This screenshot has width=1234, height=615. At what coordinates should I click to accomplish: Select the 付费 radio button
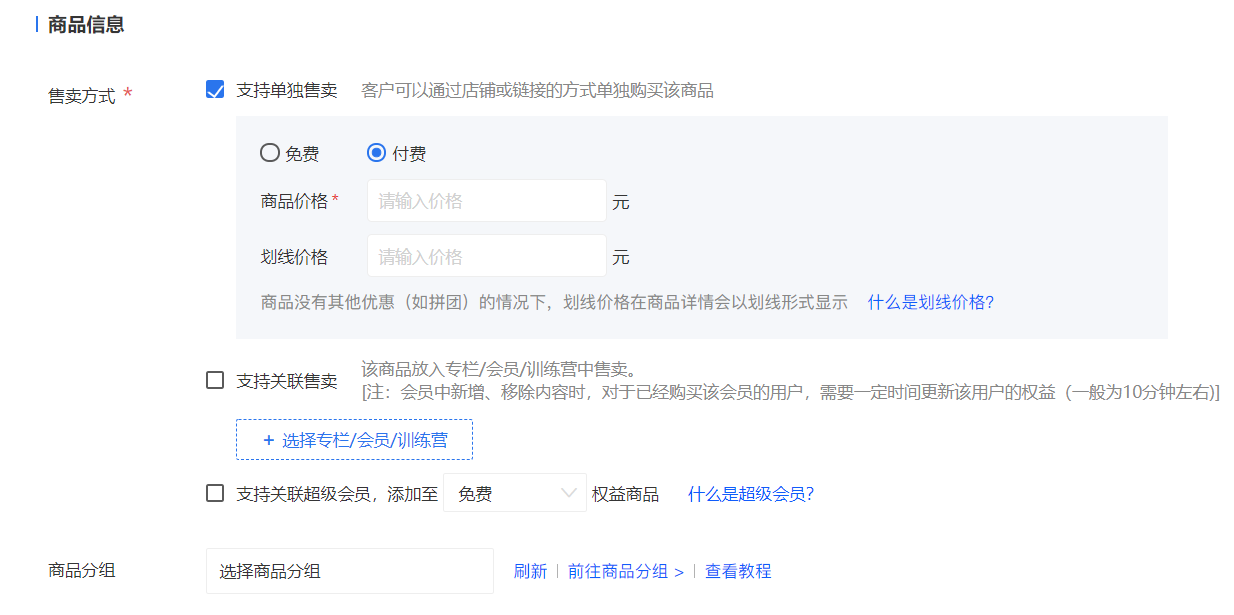(x=377, y=153)
